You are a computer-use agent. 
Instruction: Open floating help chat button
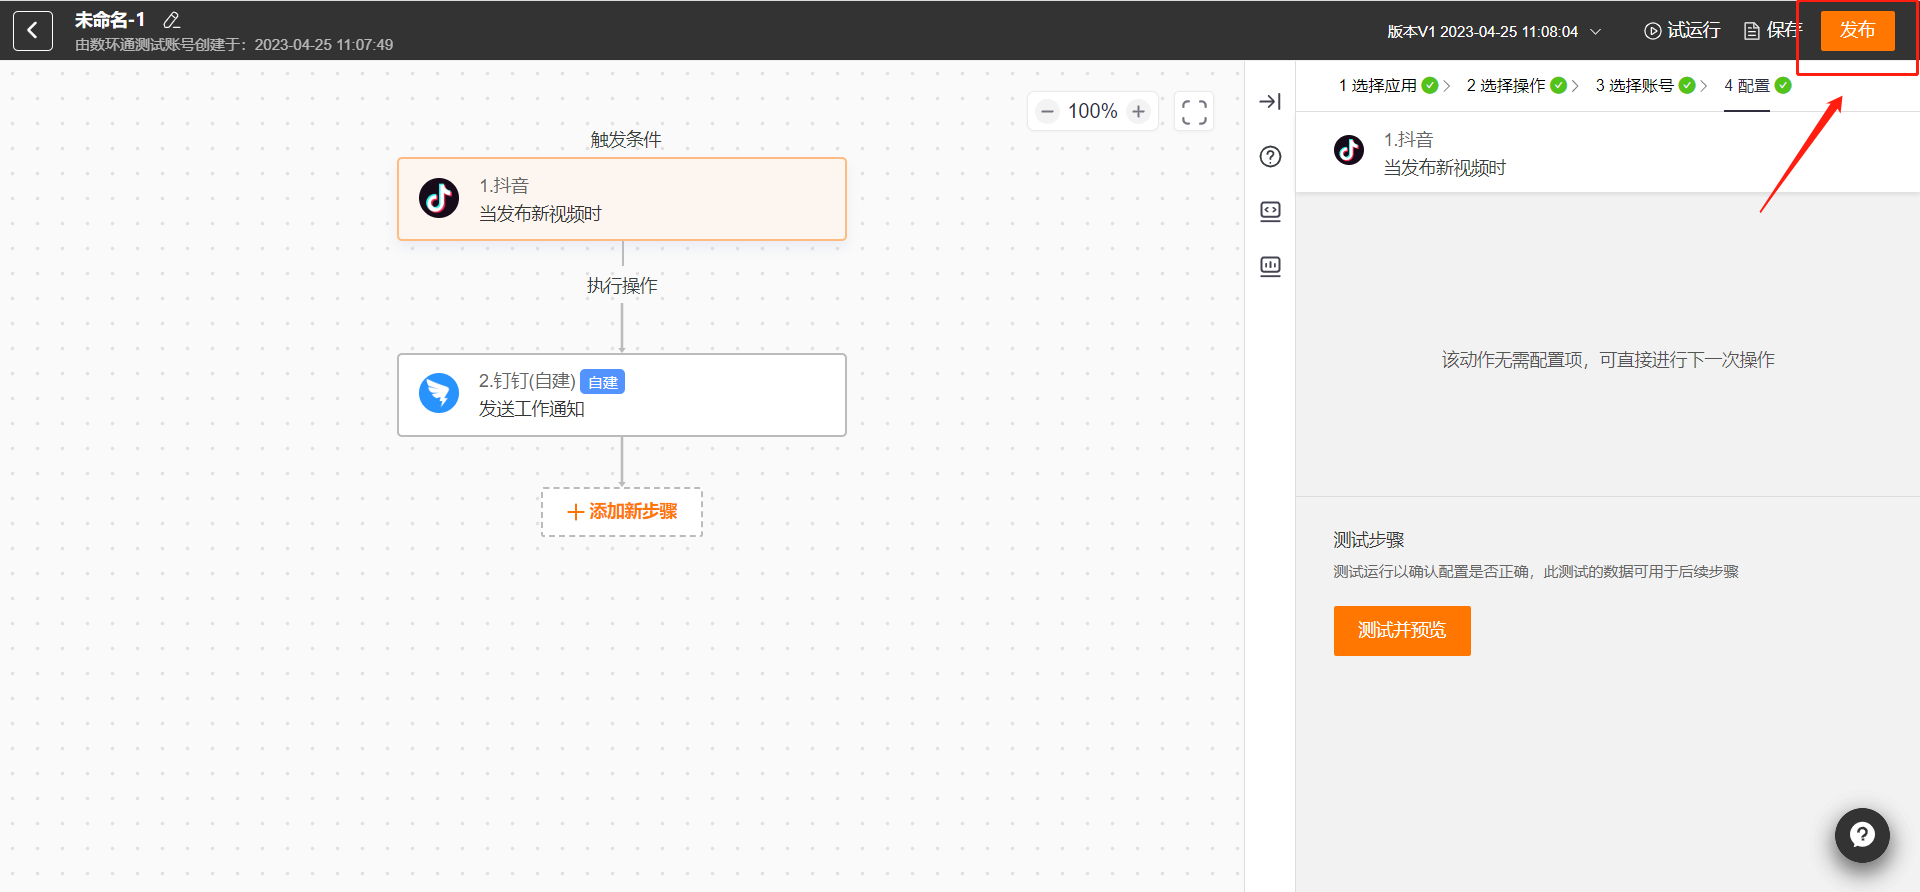click(x=1861, y=835)
